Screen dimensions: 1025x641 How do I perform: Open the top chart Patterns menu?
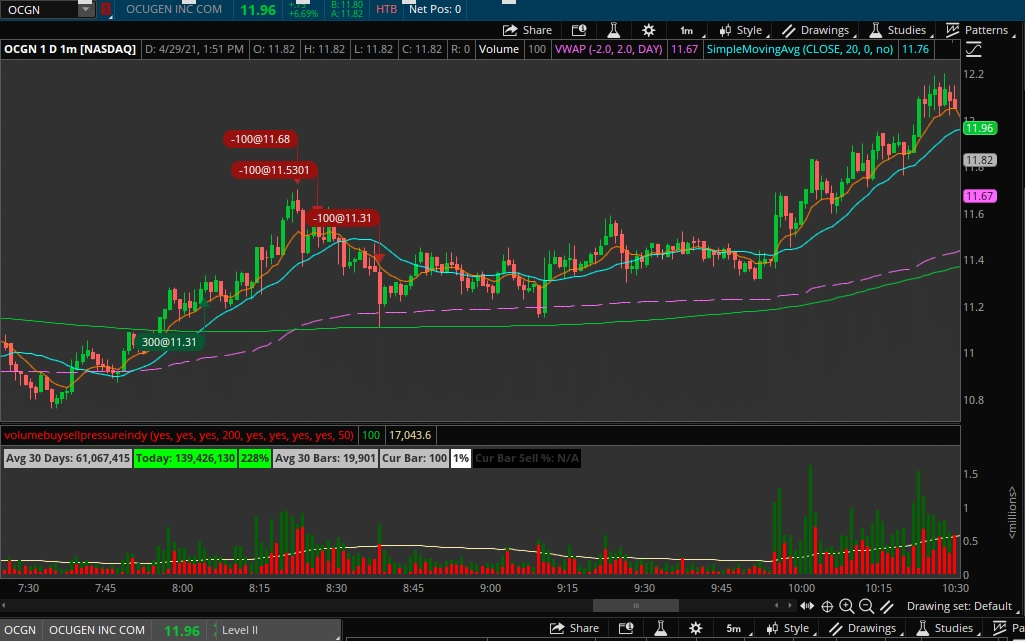979,30
